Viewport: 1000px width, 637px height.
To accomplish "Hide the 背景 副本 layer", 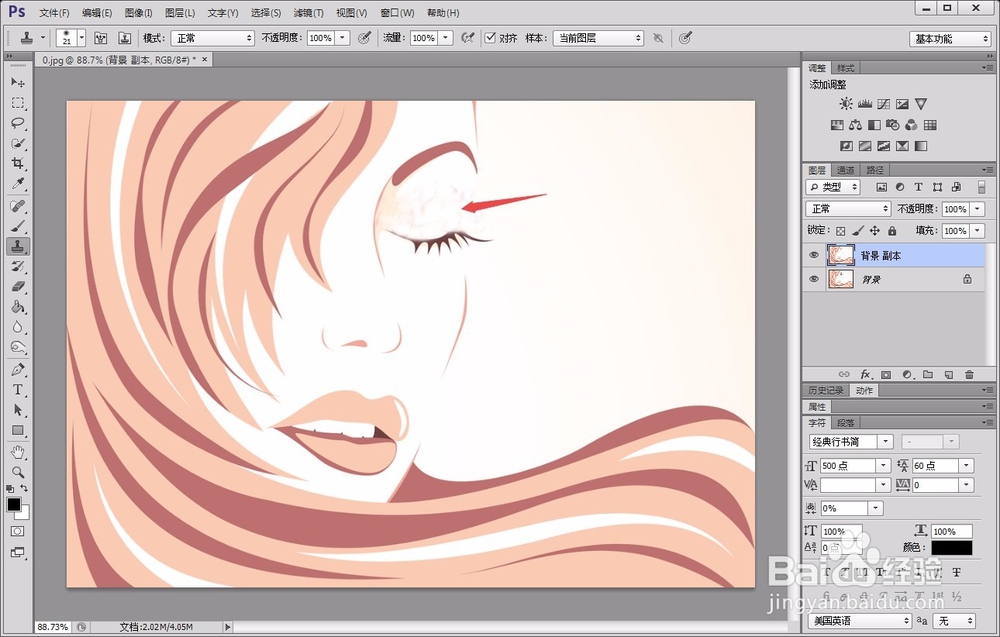I will point(814,255).
